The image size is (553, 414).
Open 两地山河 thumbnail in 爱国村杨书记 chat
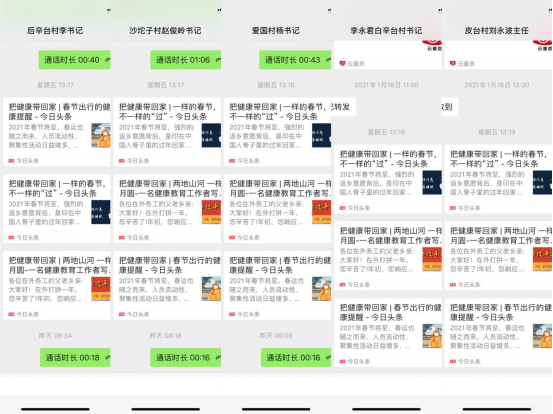321,212
